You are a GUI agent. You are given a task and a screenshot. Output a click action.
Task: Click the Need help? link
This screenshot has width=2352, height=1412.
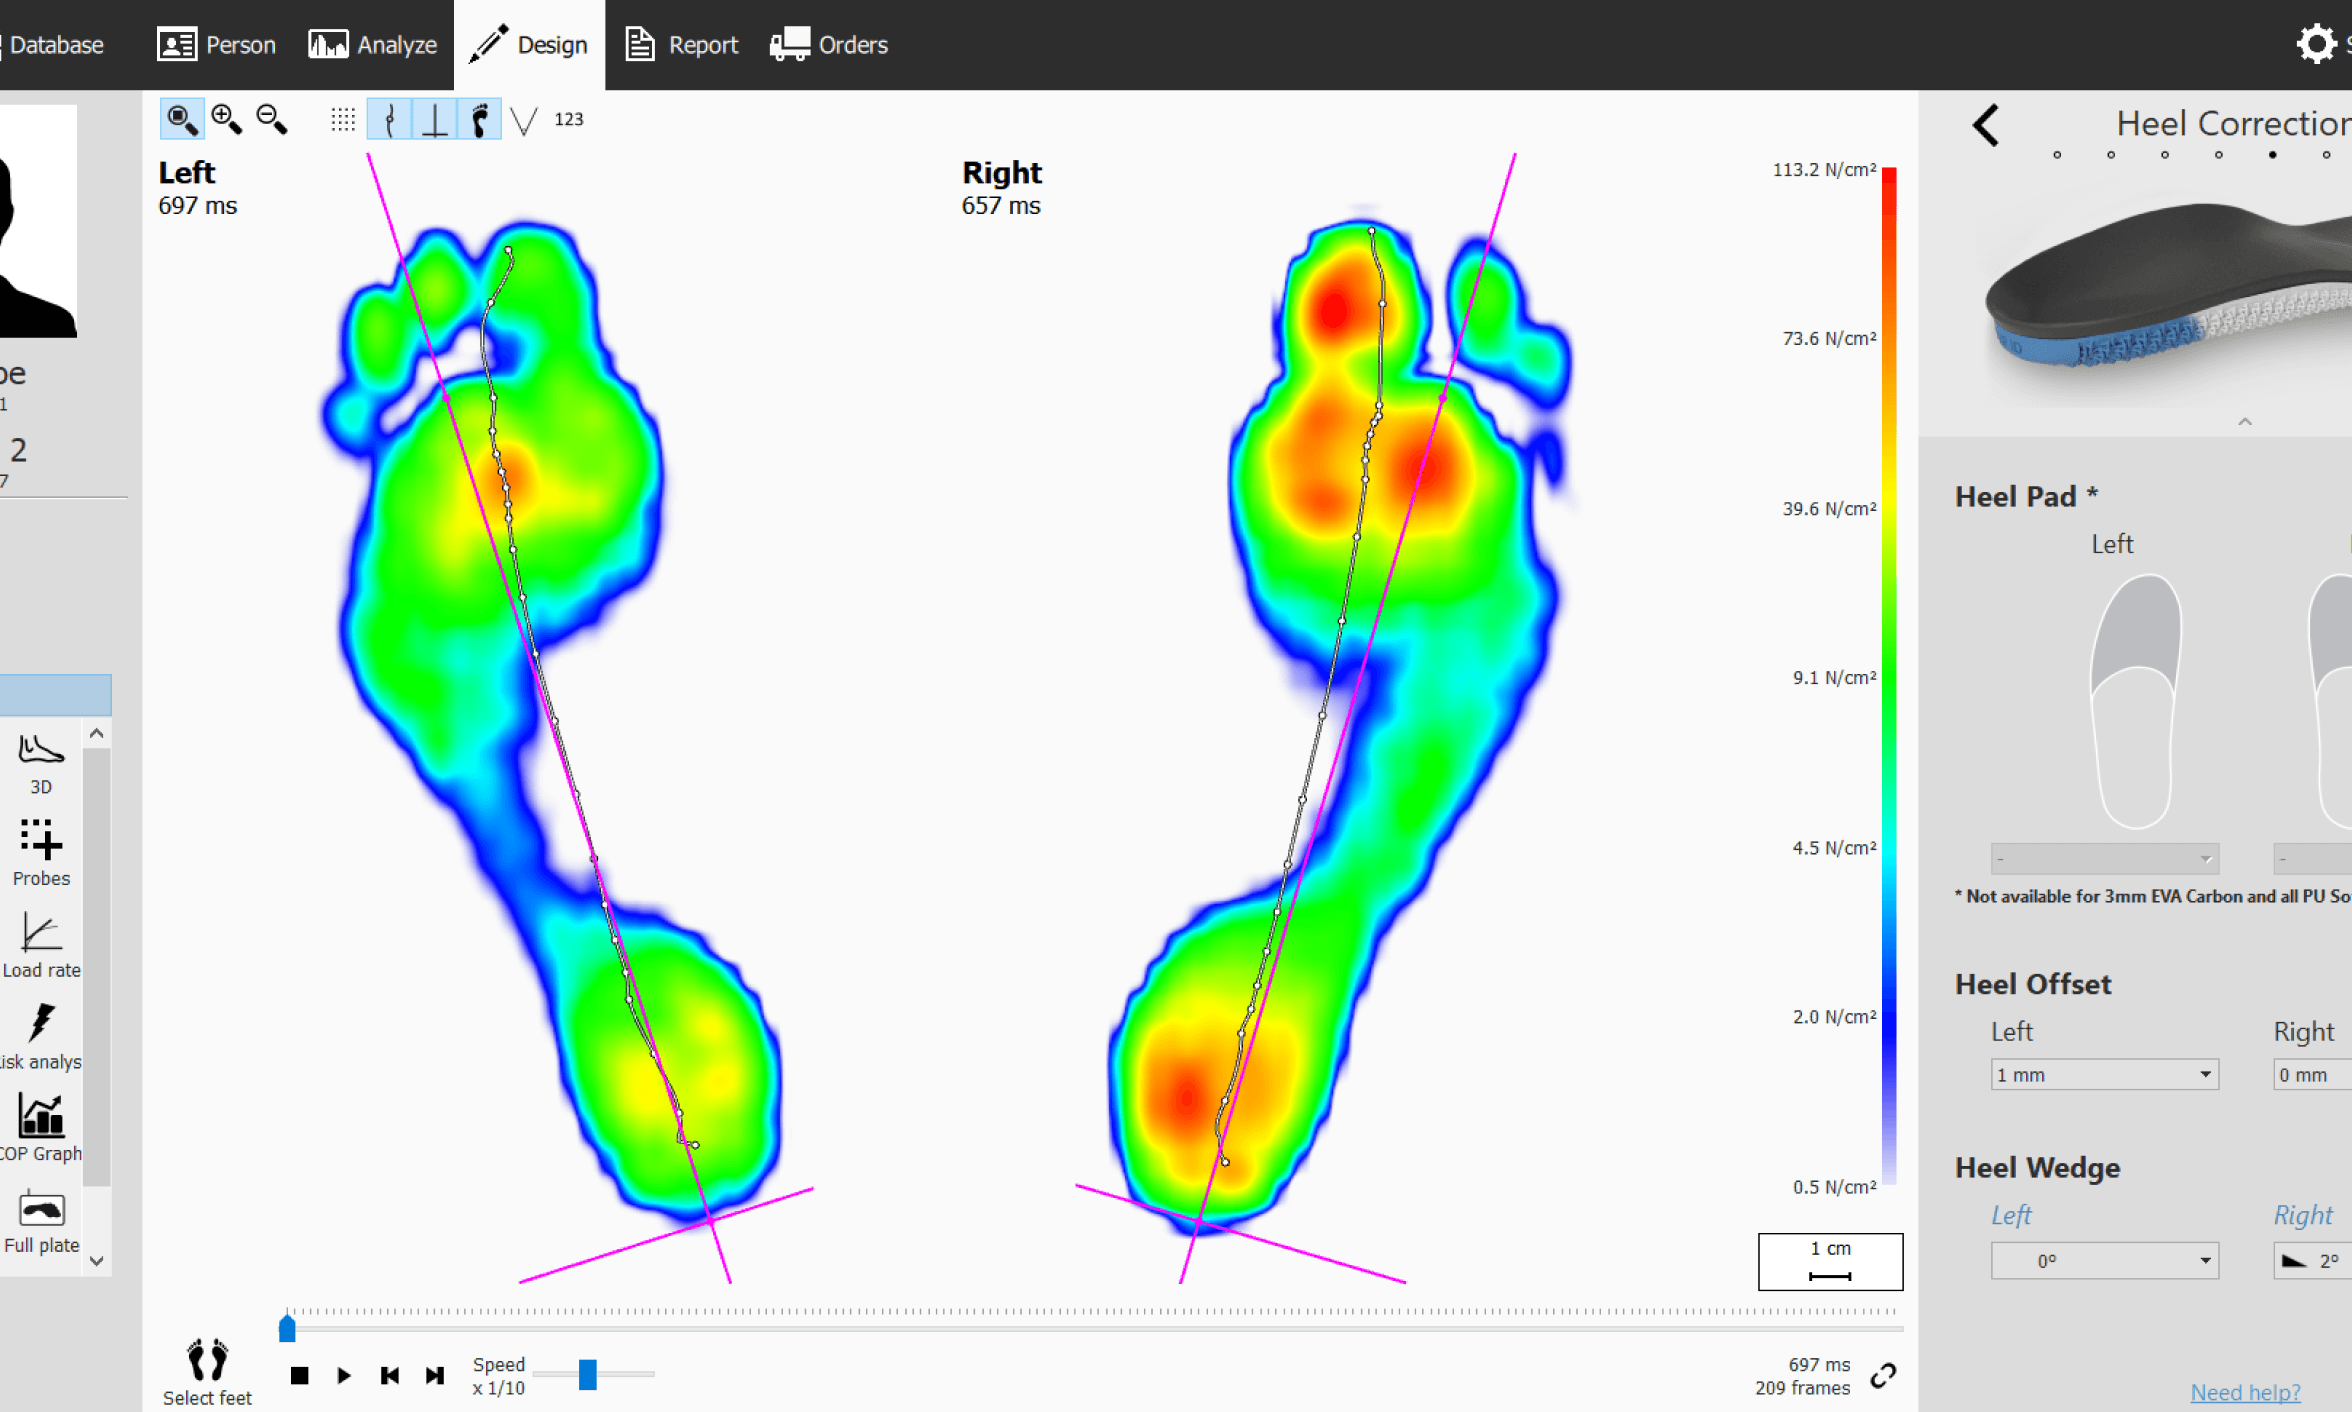[x=2245, y=1392]
